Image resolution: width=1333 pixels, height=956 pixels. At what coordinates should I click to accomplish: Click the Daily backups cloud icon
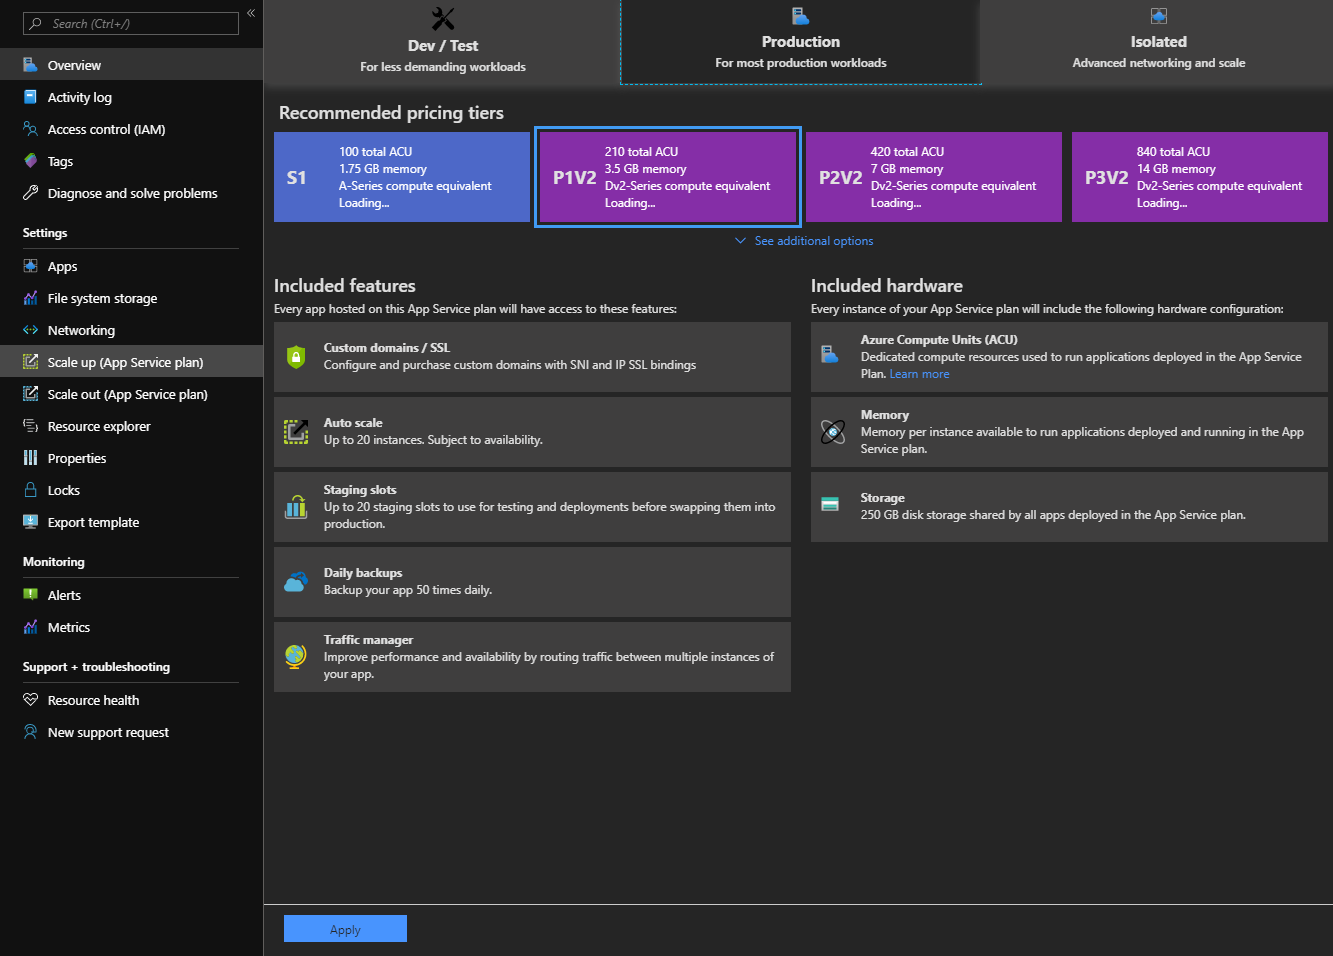(x=296, y=582)
